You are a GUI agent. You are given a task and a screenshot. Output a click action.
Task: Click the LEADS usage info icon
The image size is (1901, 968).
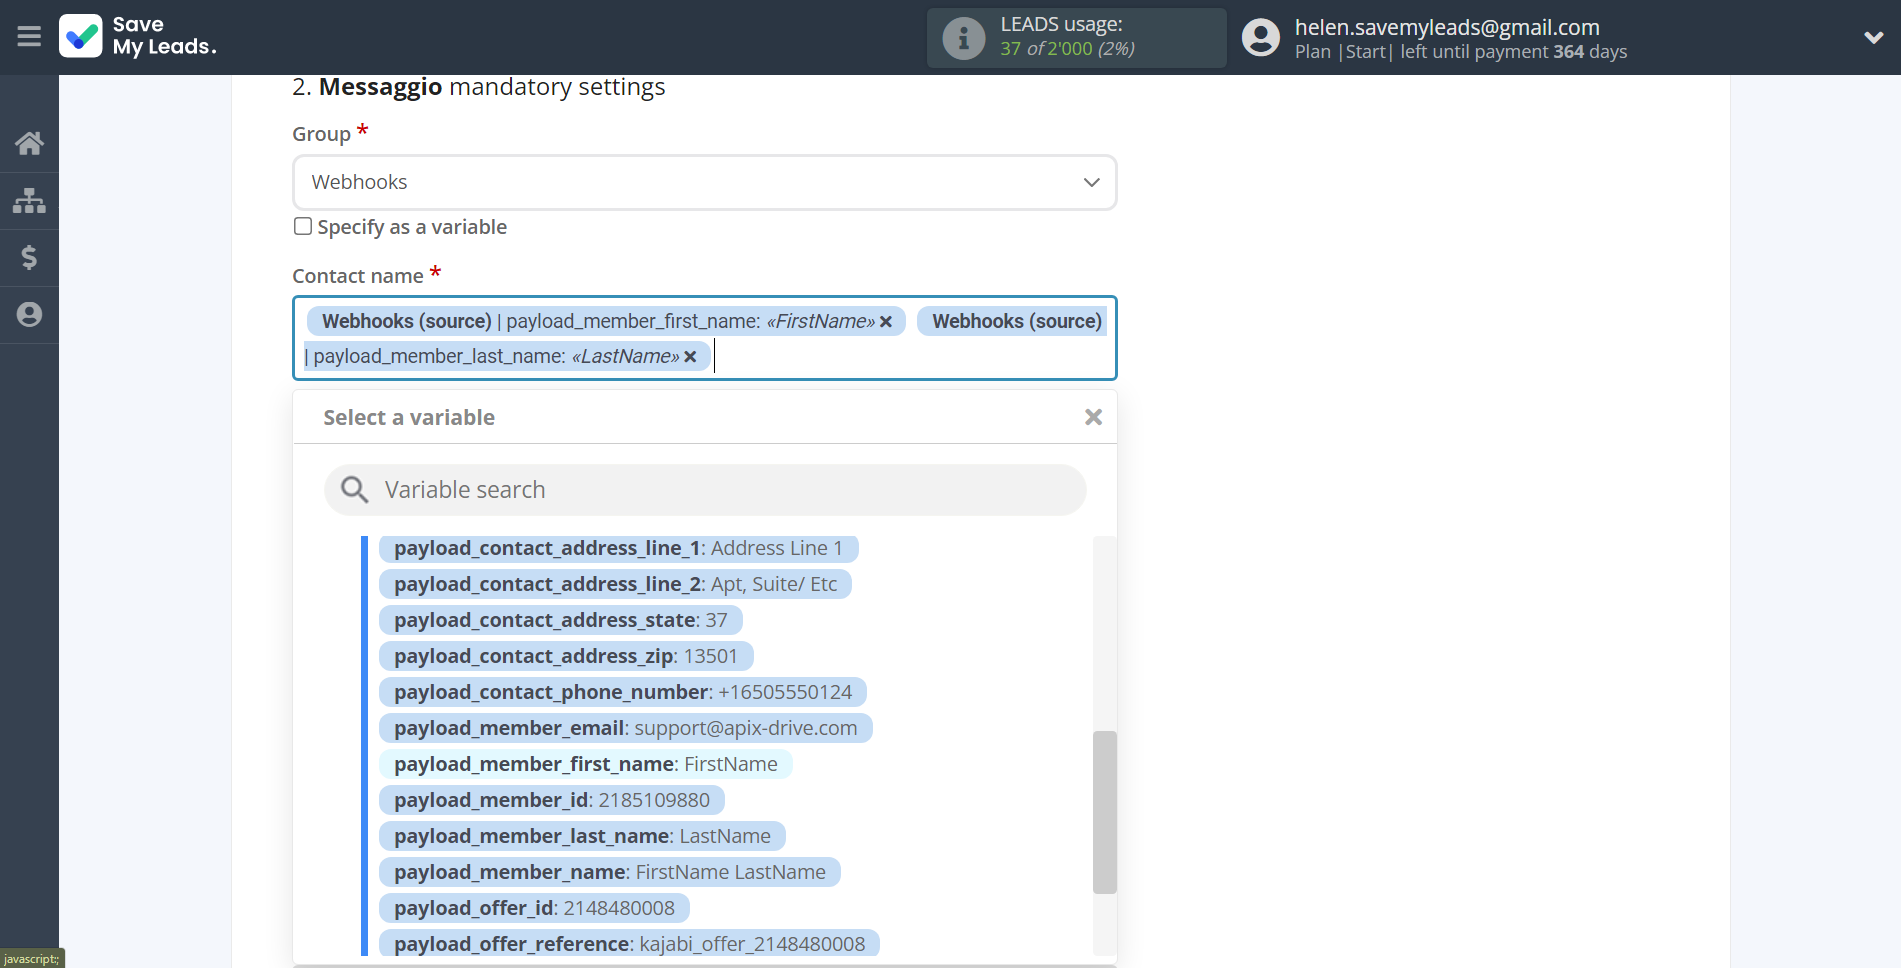(x=964, y=38)
